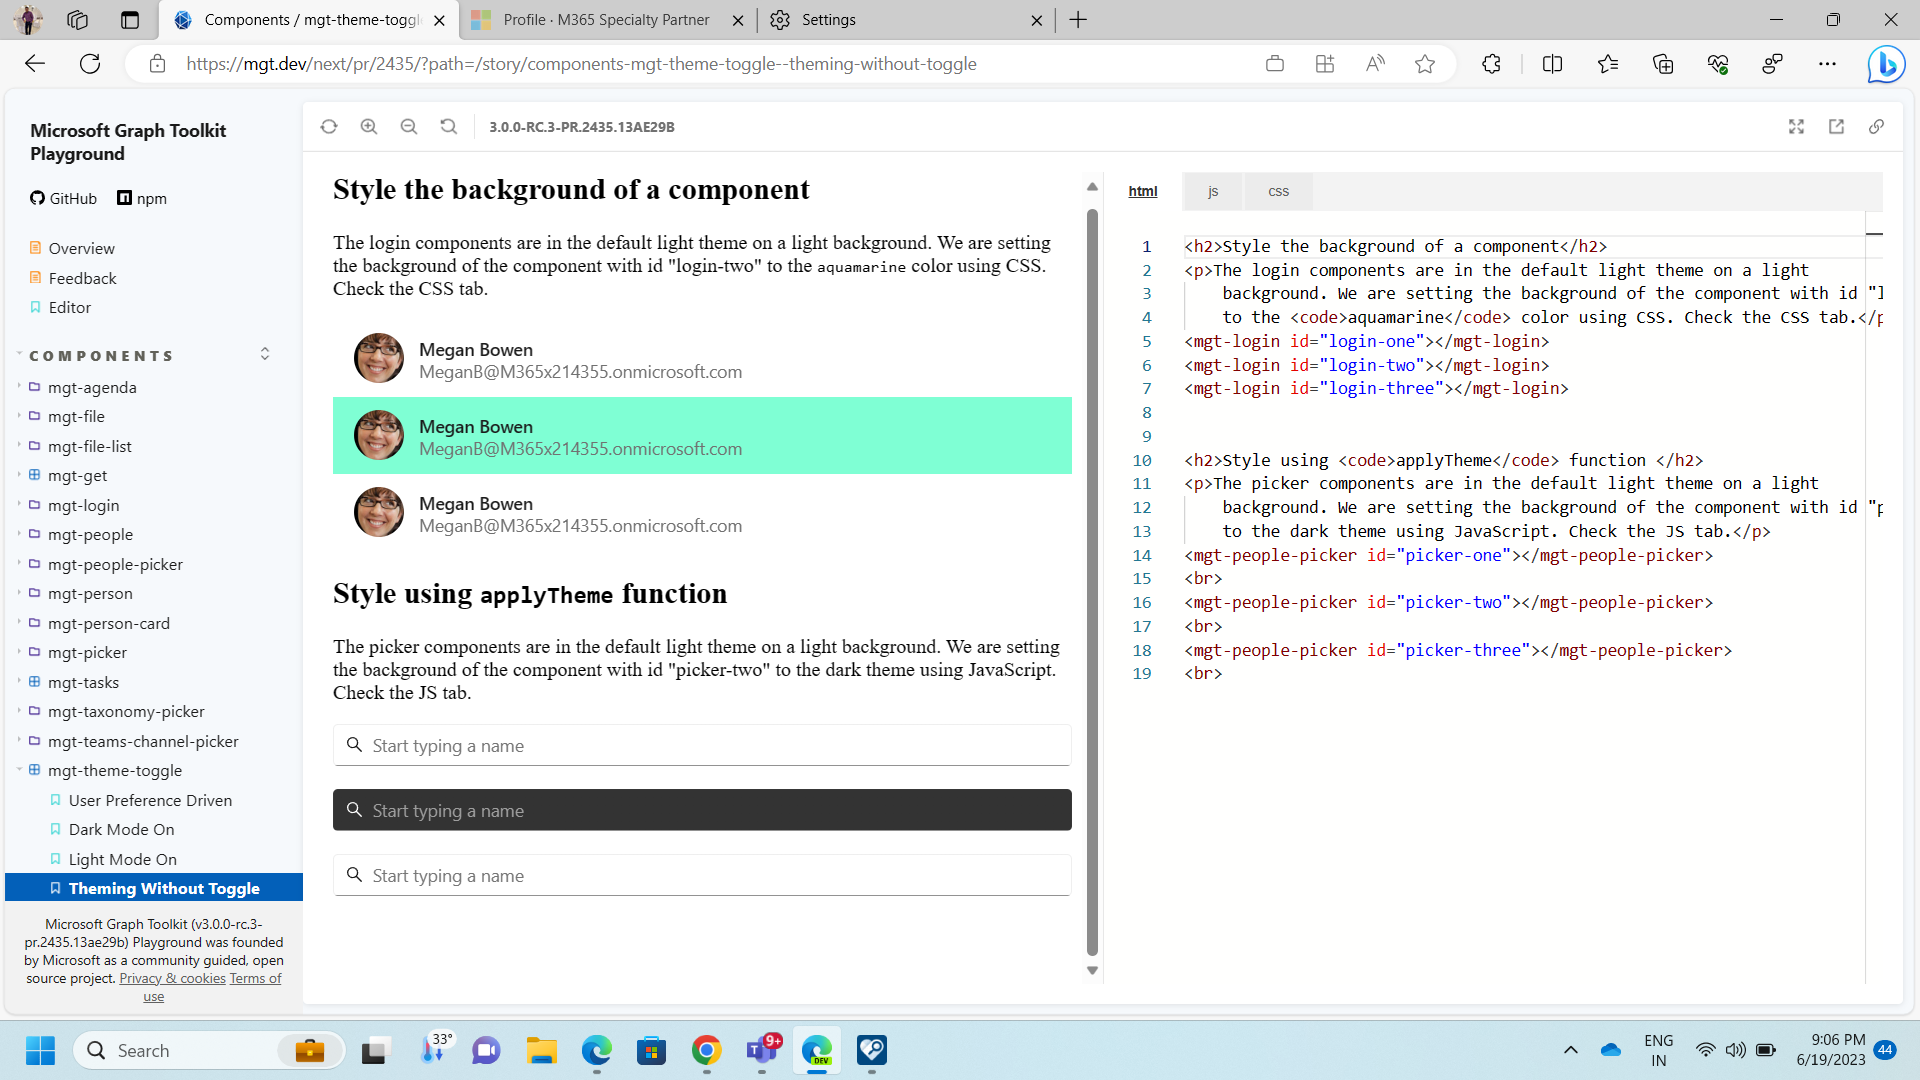This screenshot has width=1920, height=1080.
Task: Select the Dark Mode On story
Action: (x=123, y=829)
